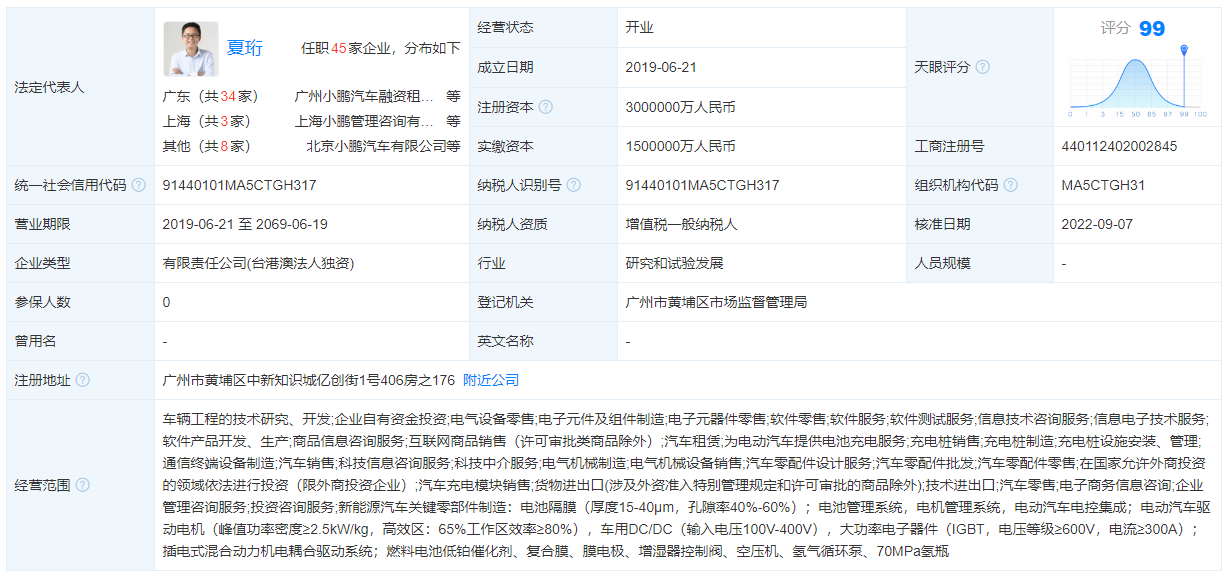The image size is (1231, 580).
Task: Click the 法定代表人 label cell
Action: click(x=80, y=87)
